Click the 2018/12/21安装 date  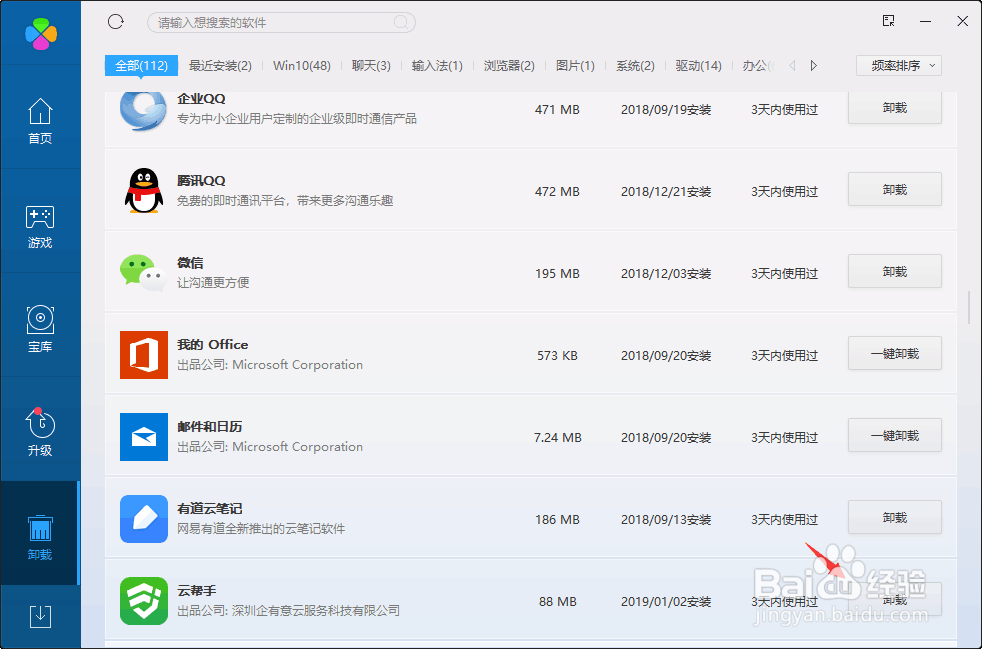click(x=666, y=192)
